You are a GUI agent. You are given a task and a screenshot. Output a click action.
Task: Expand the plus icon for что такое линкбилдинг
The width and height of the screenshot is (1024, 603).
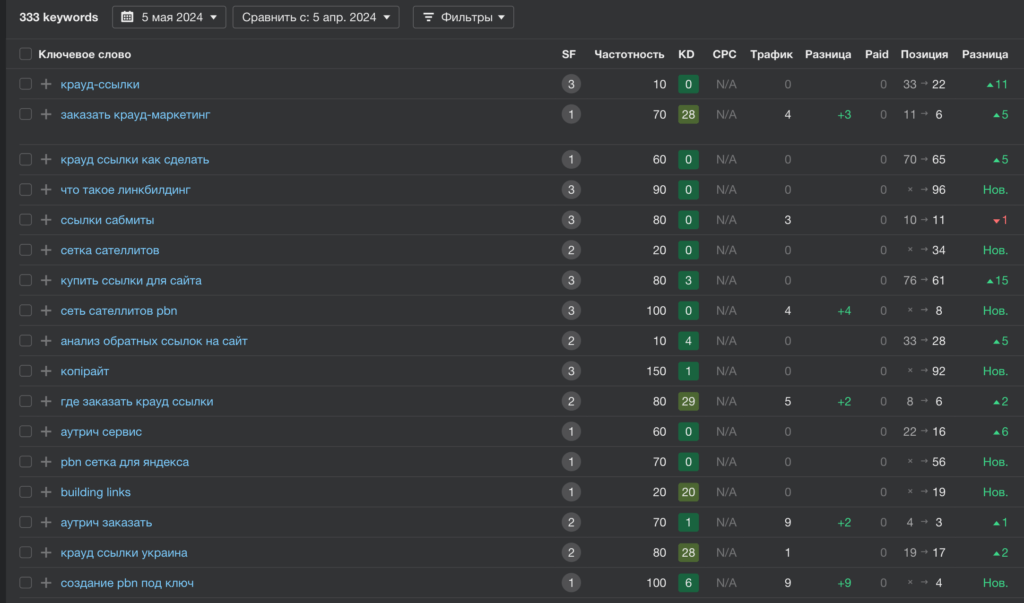tap(45, 190)
